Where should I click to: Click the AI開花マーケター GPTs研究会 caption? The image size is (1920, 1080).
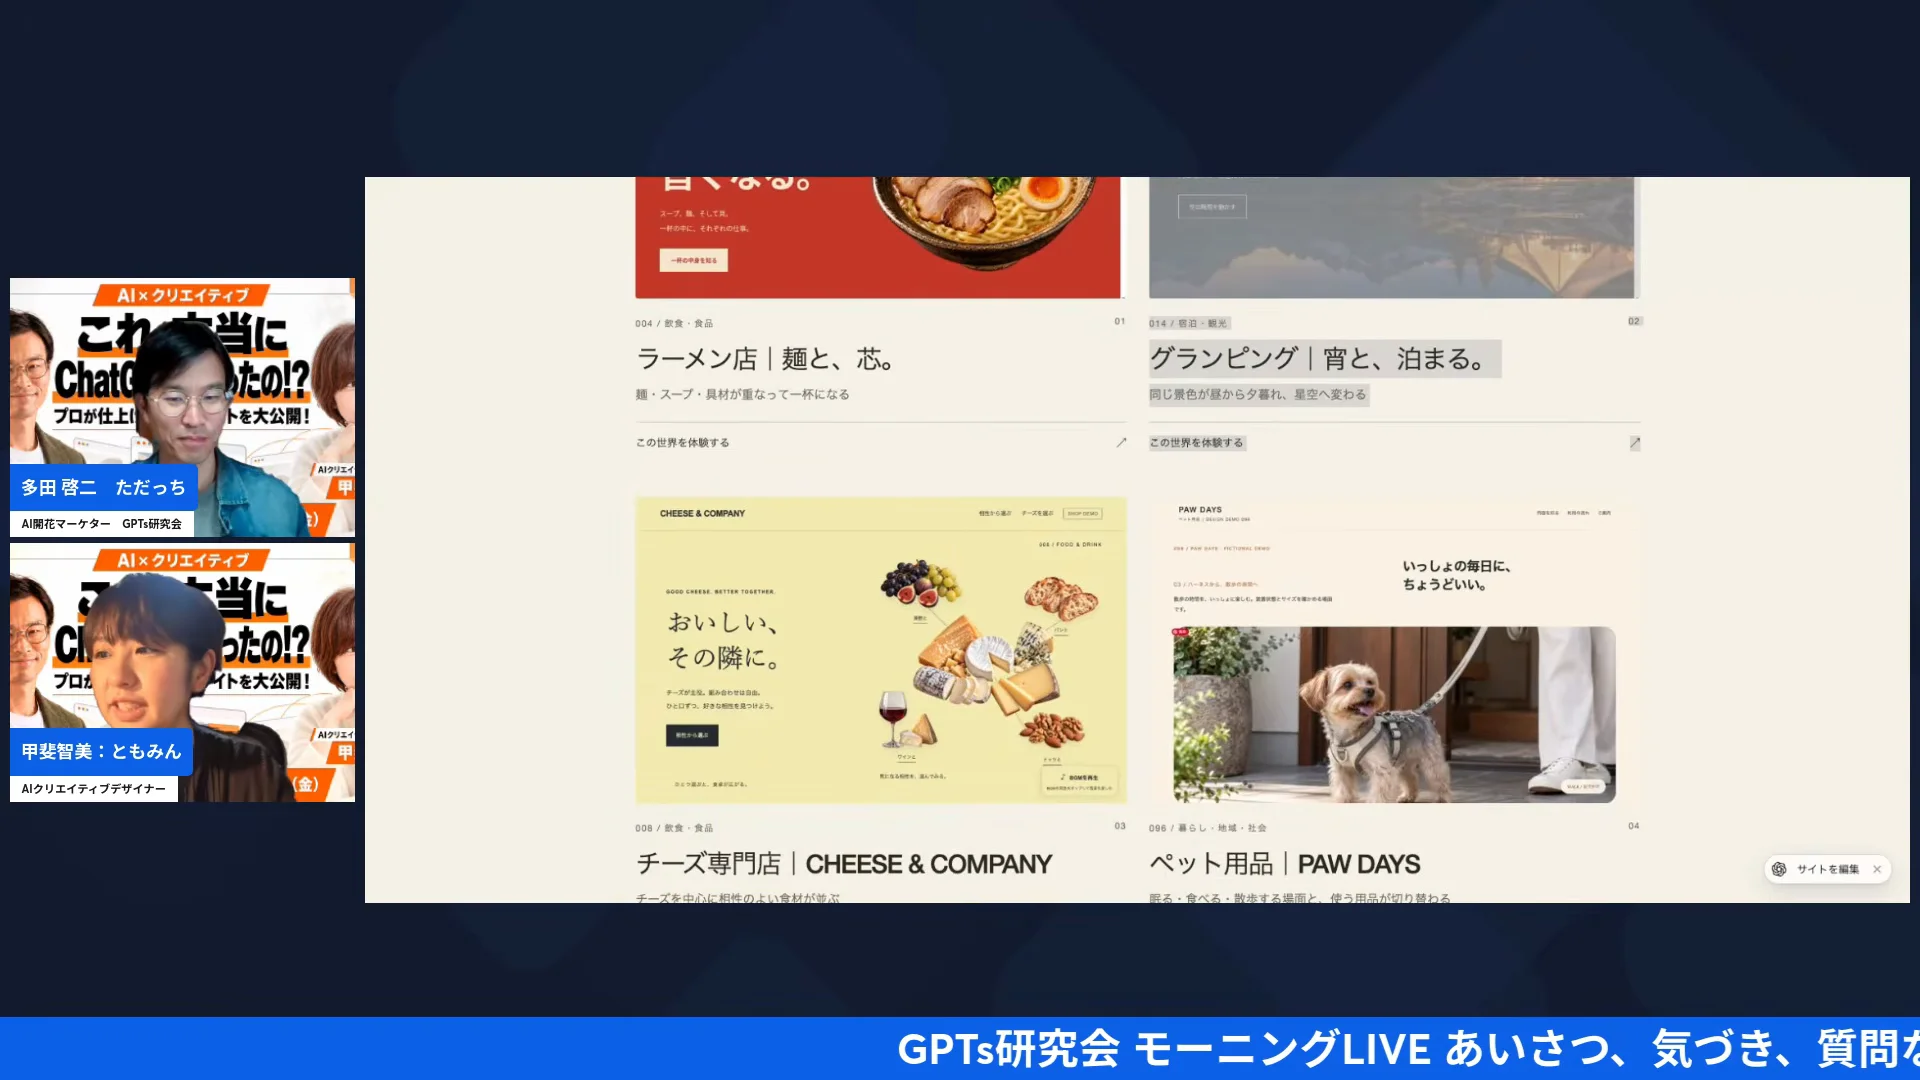click(102, 524)
